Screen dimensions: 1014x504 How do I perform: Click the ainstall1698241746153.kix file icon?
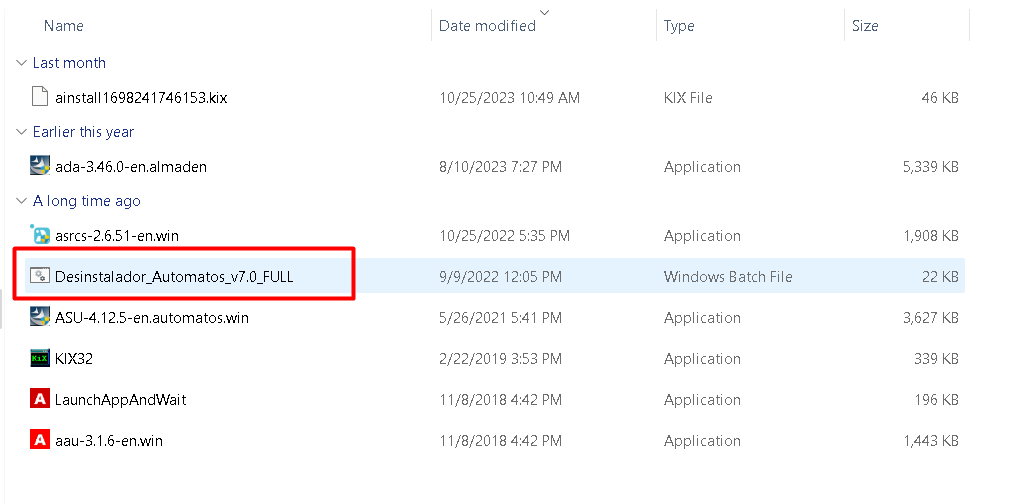40,98
